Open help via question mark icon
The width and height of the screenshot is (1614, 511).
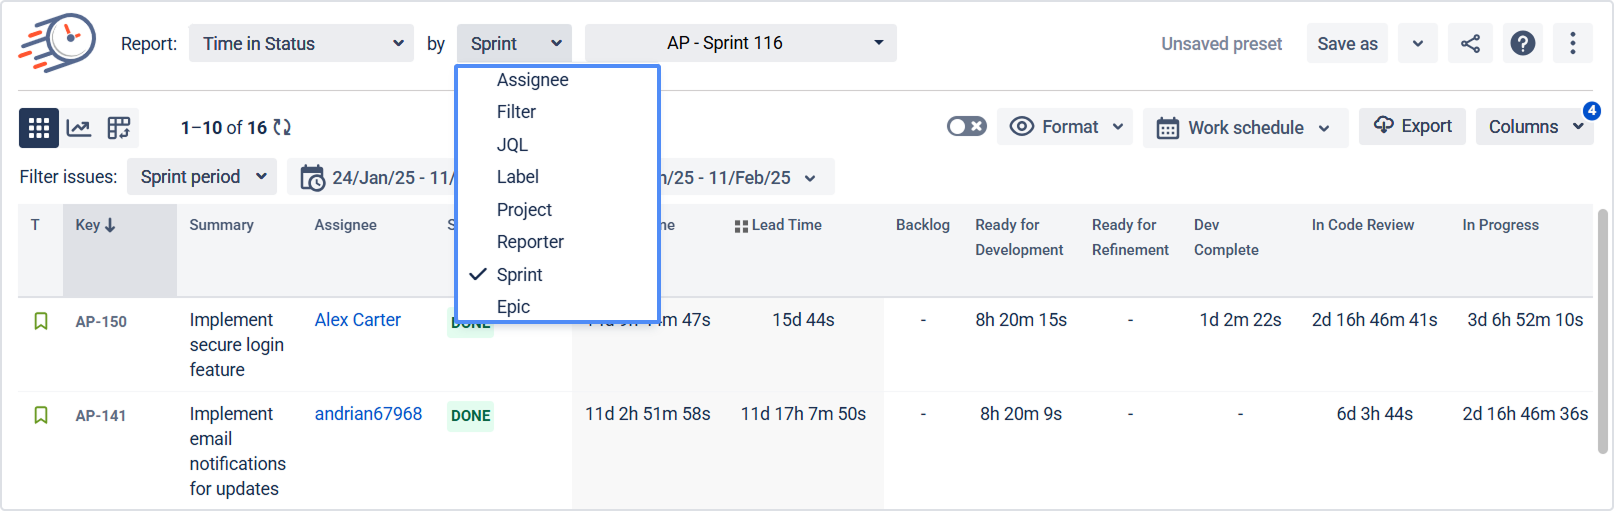click(1522, 43)
